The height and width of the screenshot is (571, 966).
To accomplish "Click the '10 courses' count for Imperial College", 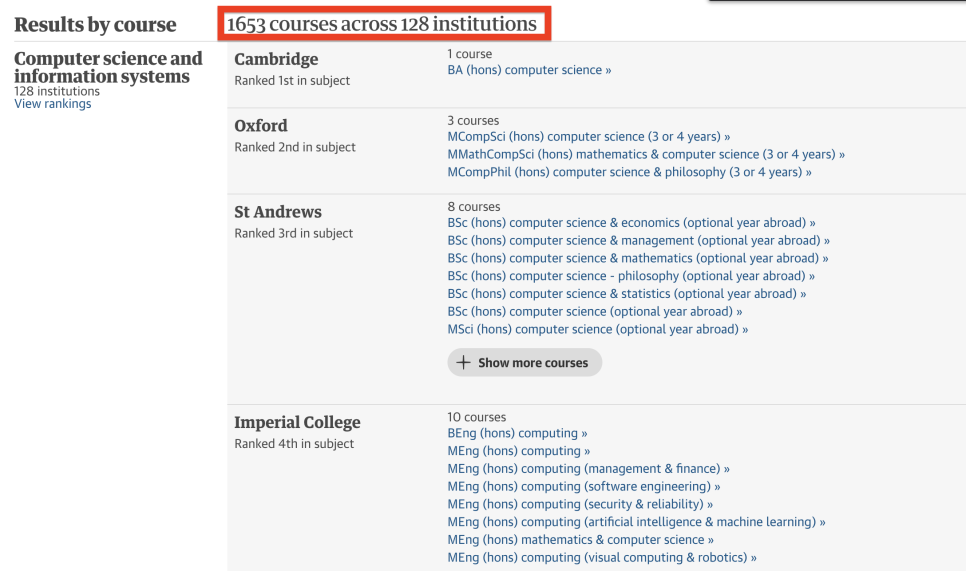I will pos(476,418).
